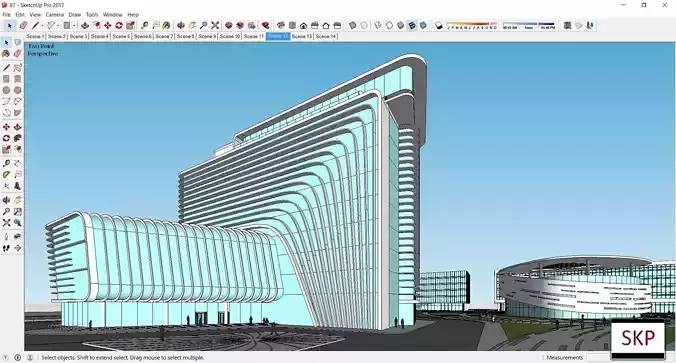
Task: Click the Geo-location status bar icon
Action: click(x=6, y=357)
